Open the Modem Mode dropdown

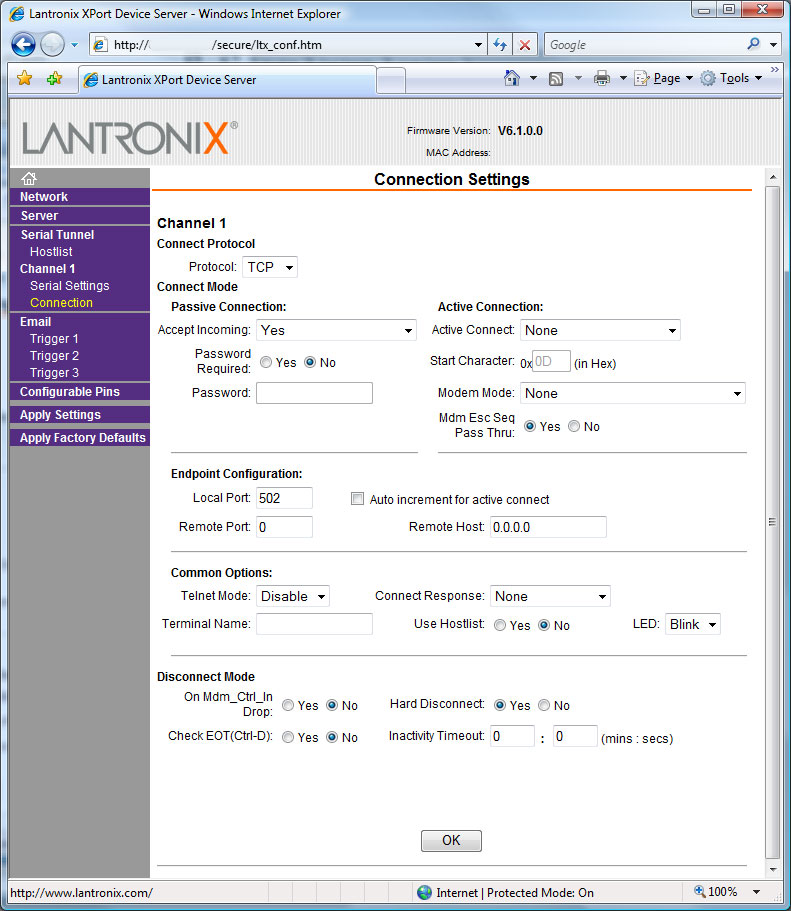coord(632,393)
